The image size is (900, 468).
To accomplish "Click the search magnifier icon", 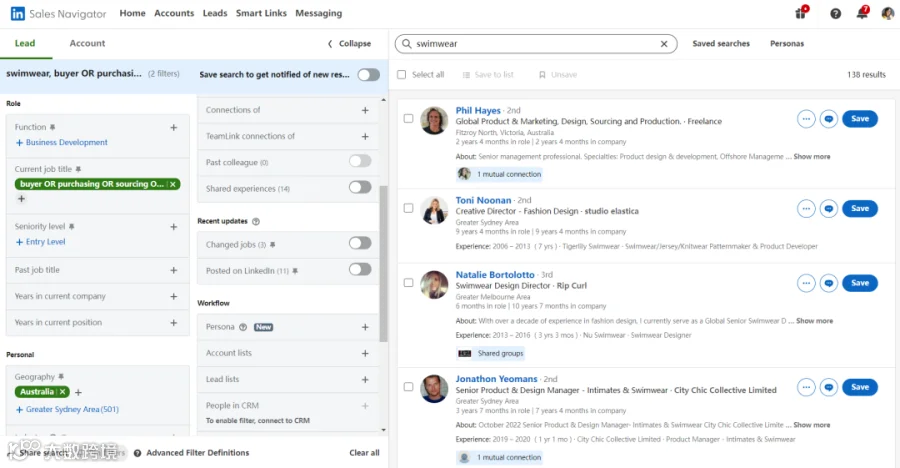I will tap(406, 44).
